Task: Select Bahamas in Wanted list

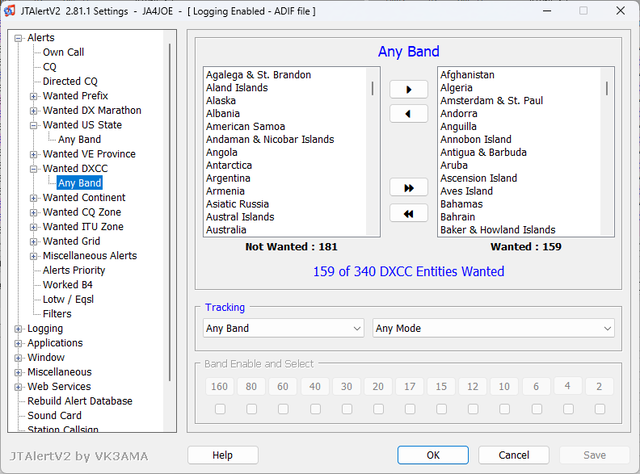Action: [461, 204]
